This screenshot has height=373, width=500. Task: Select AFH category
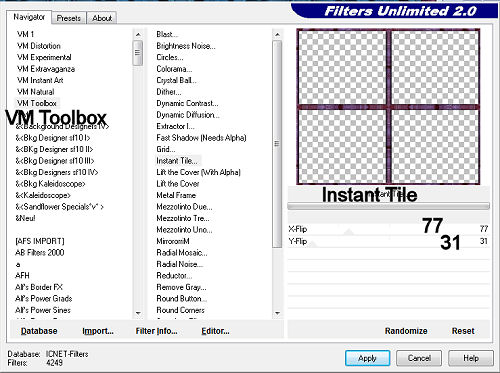click(22, 275)
